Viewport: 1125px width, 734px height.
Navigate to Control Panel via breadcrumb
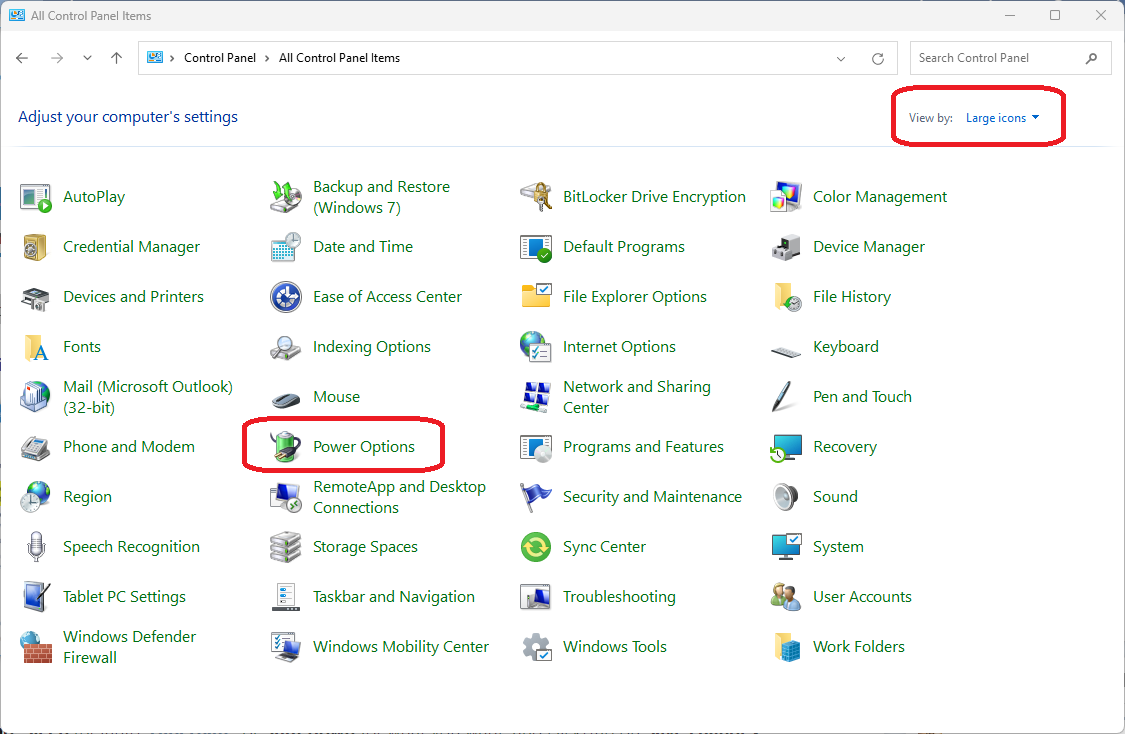(x=220, y=58)
